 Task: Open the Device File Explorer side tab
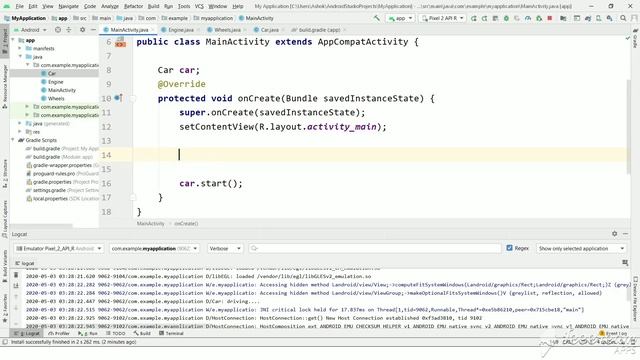pyautogui.click(x=636, y=298)
